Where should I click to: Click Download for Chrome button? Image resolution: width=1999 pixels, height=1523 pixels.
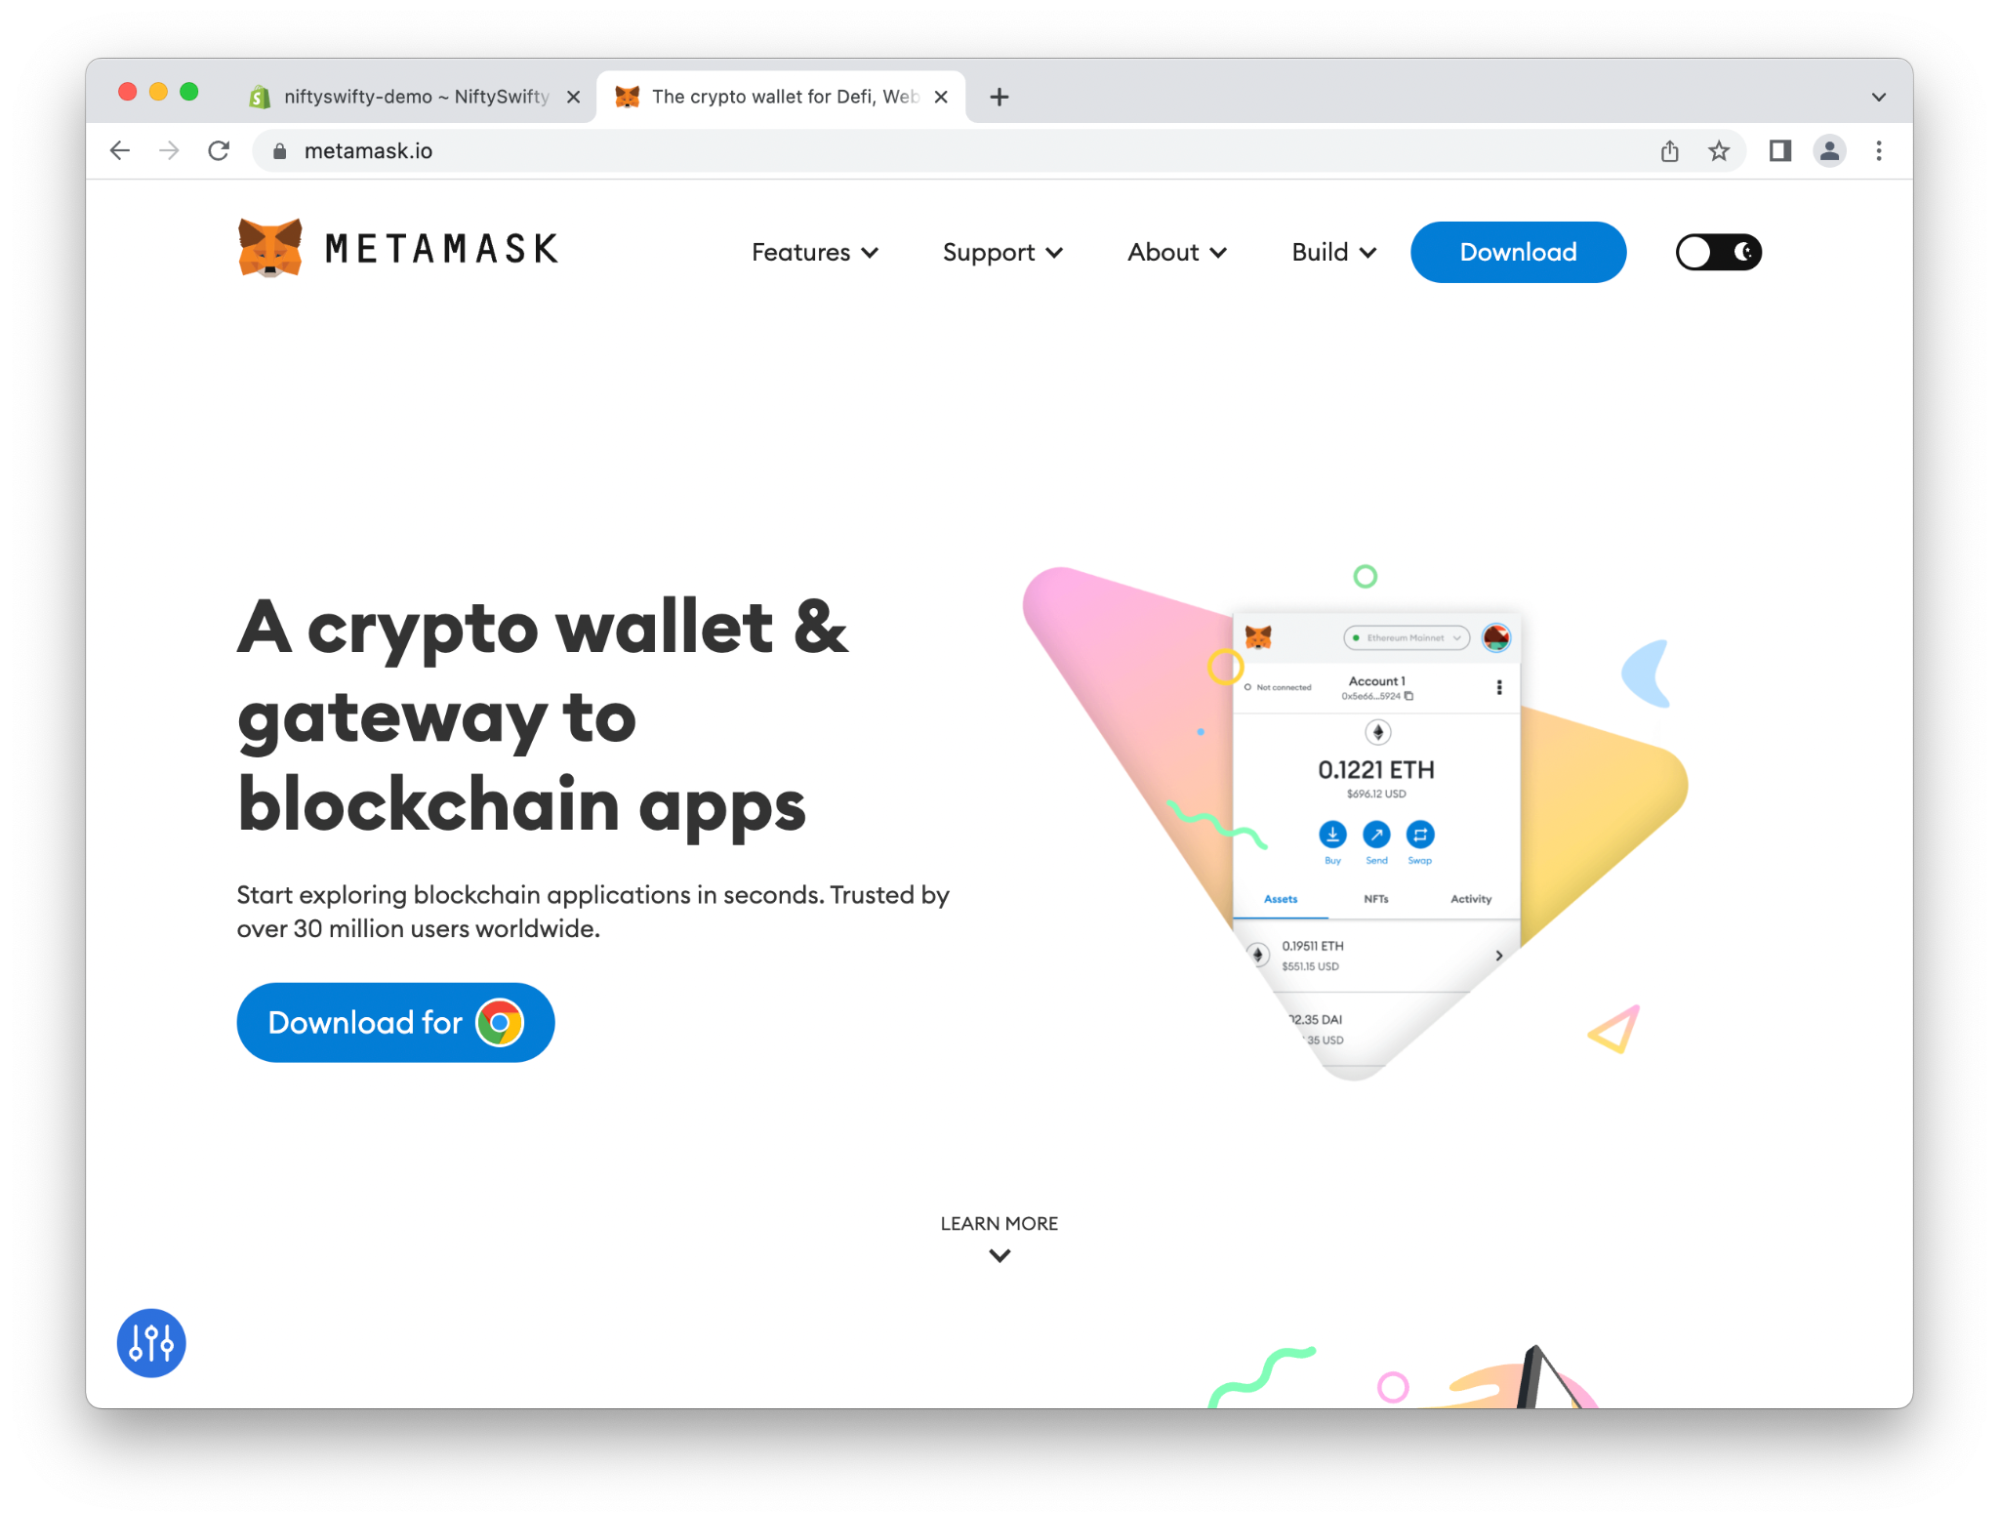pyautogui.click(x=395, y=1022)
